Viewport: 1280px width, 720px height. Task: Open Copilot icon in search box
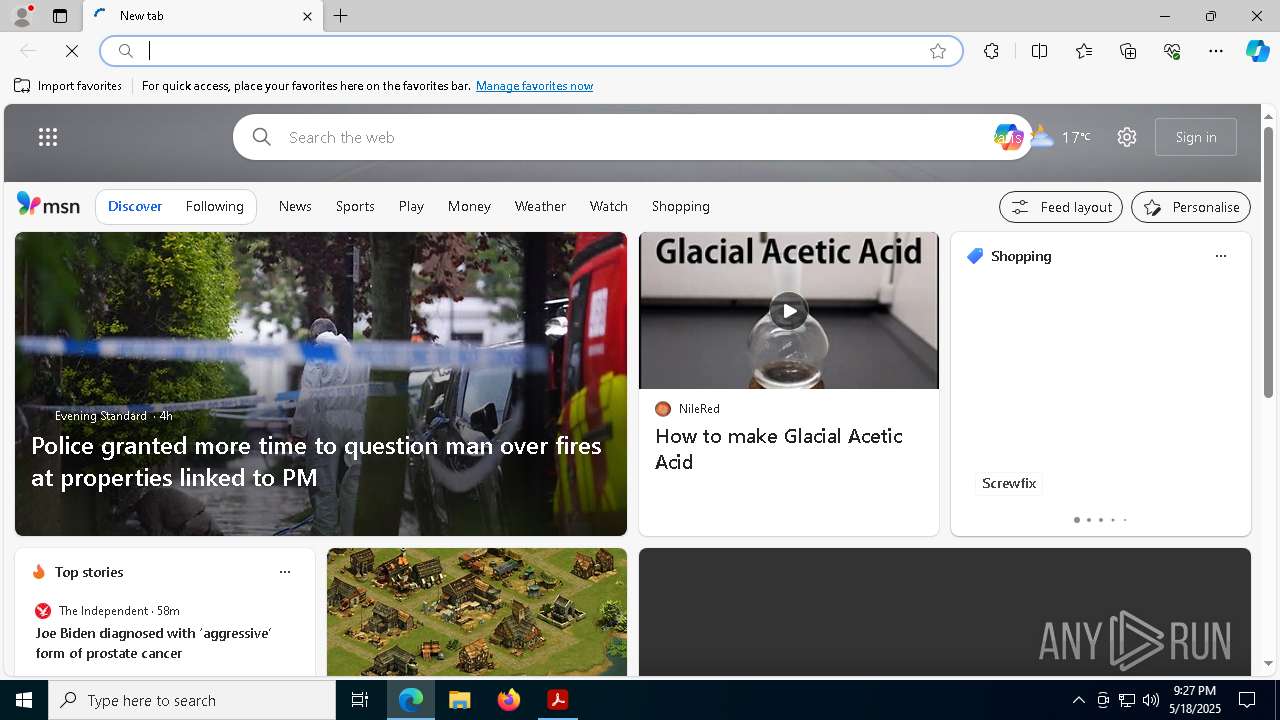1007,137
